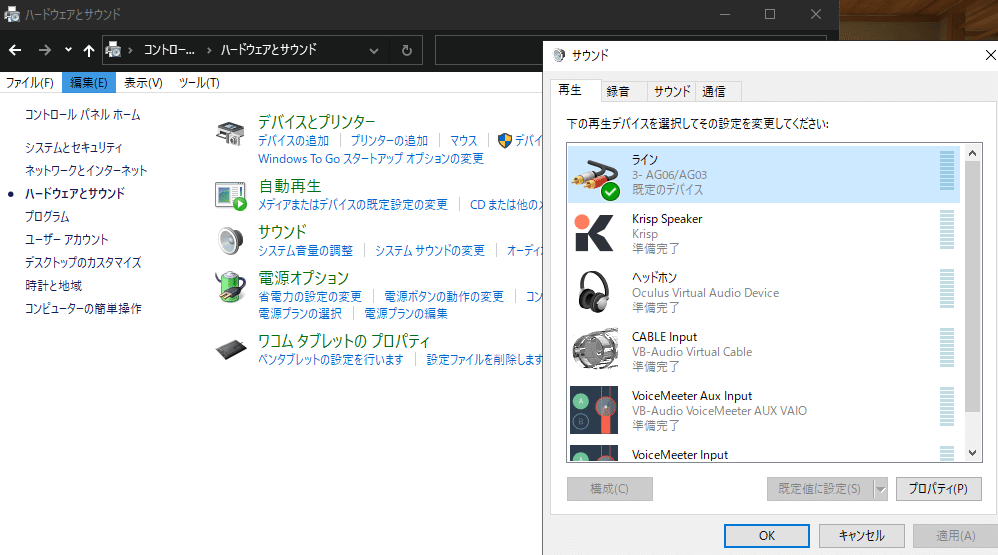
Task: Select the Krisp Speaker device icon
Action: [594, 233]
